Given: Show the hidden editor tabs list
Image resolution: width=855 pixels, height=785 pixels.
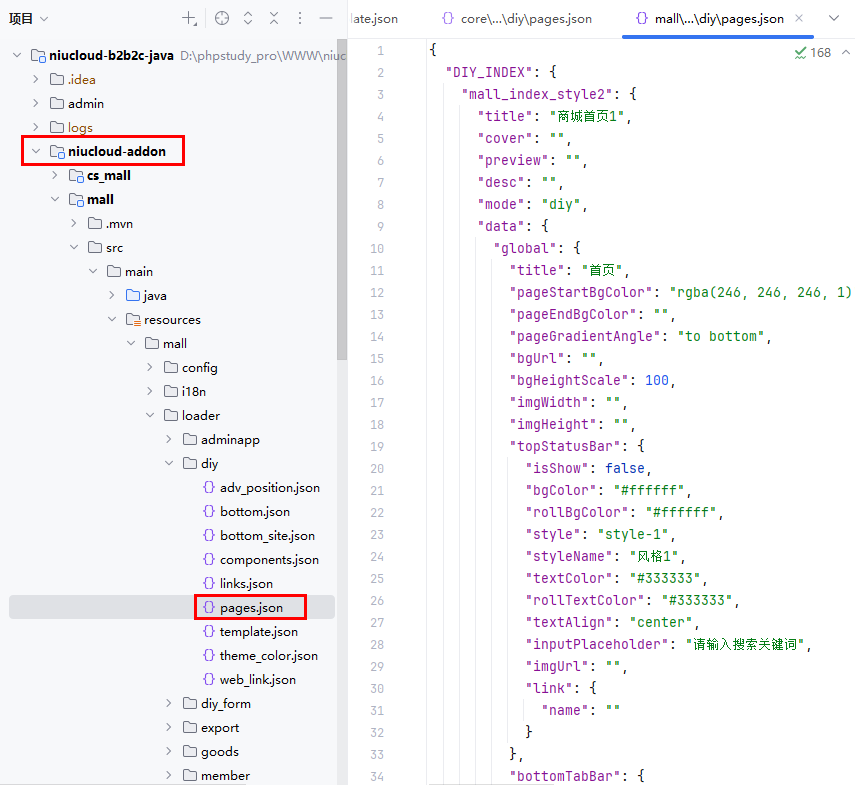Looking at the screenshot, I should [834, 19].
